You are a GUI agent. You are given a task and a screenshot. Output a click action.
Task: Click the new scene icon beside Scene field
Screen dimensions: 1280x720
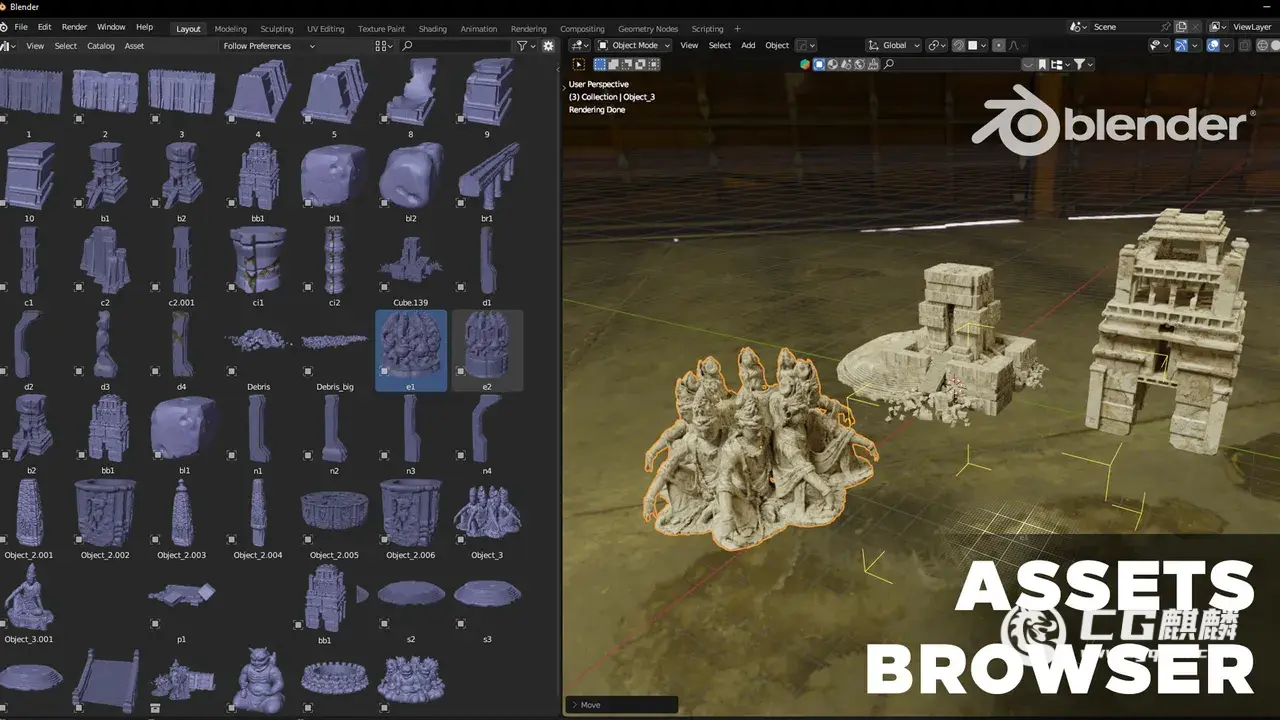(1181, 27)
